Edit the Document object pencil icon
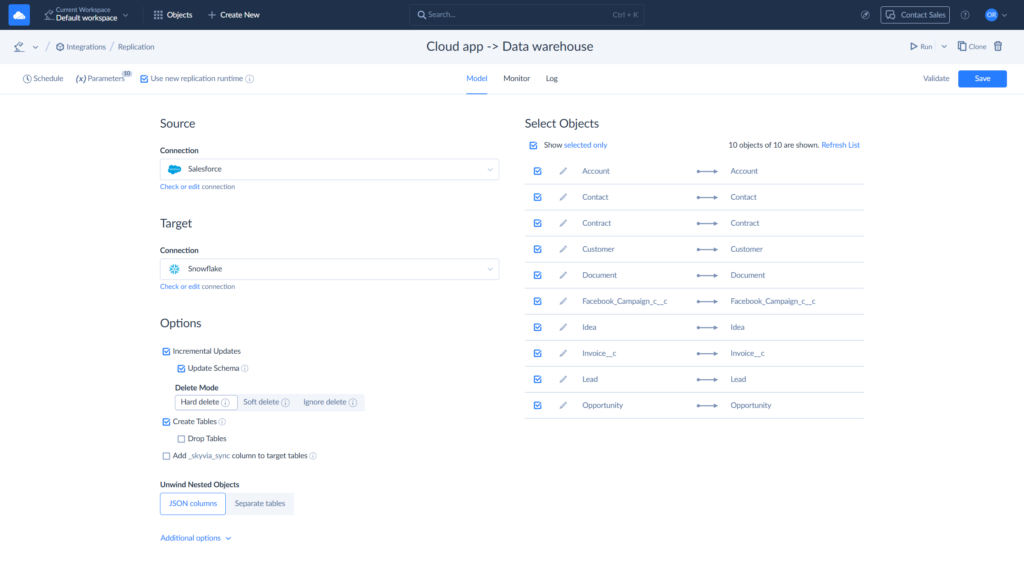Viewport: 1024px width, 576px height. [563, 276]
